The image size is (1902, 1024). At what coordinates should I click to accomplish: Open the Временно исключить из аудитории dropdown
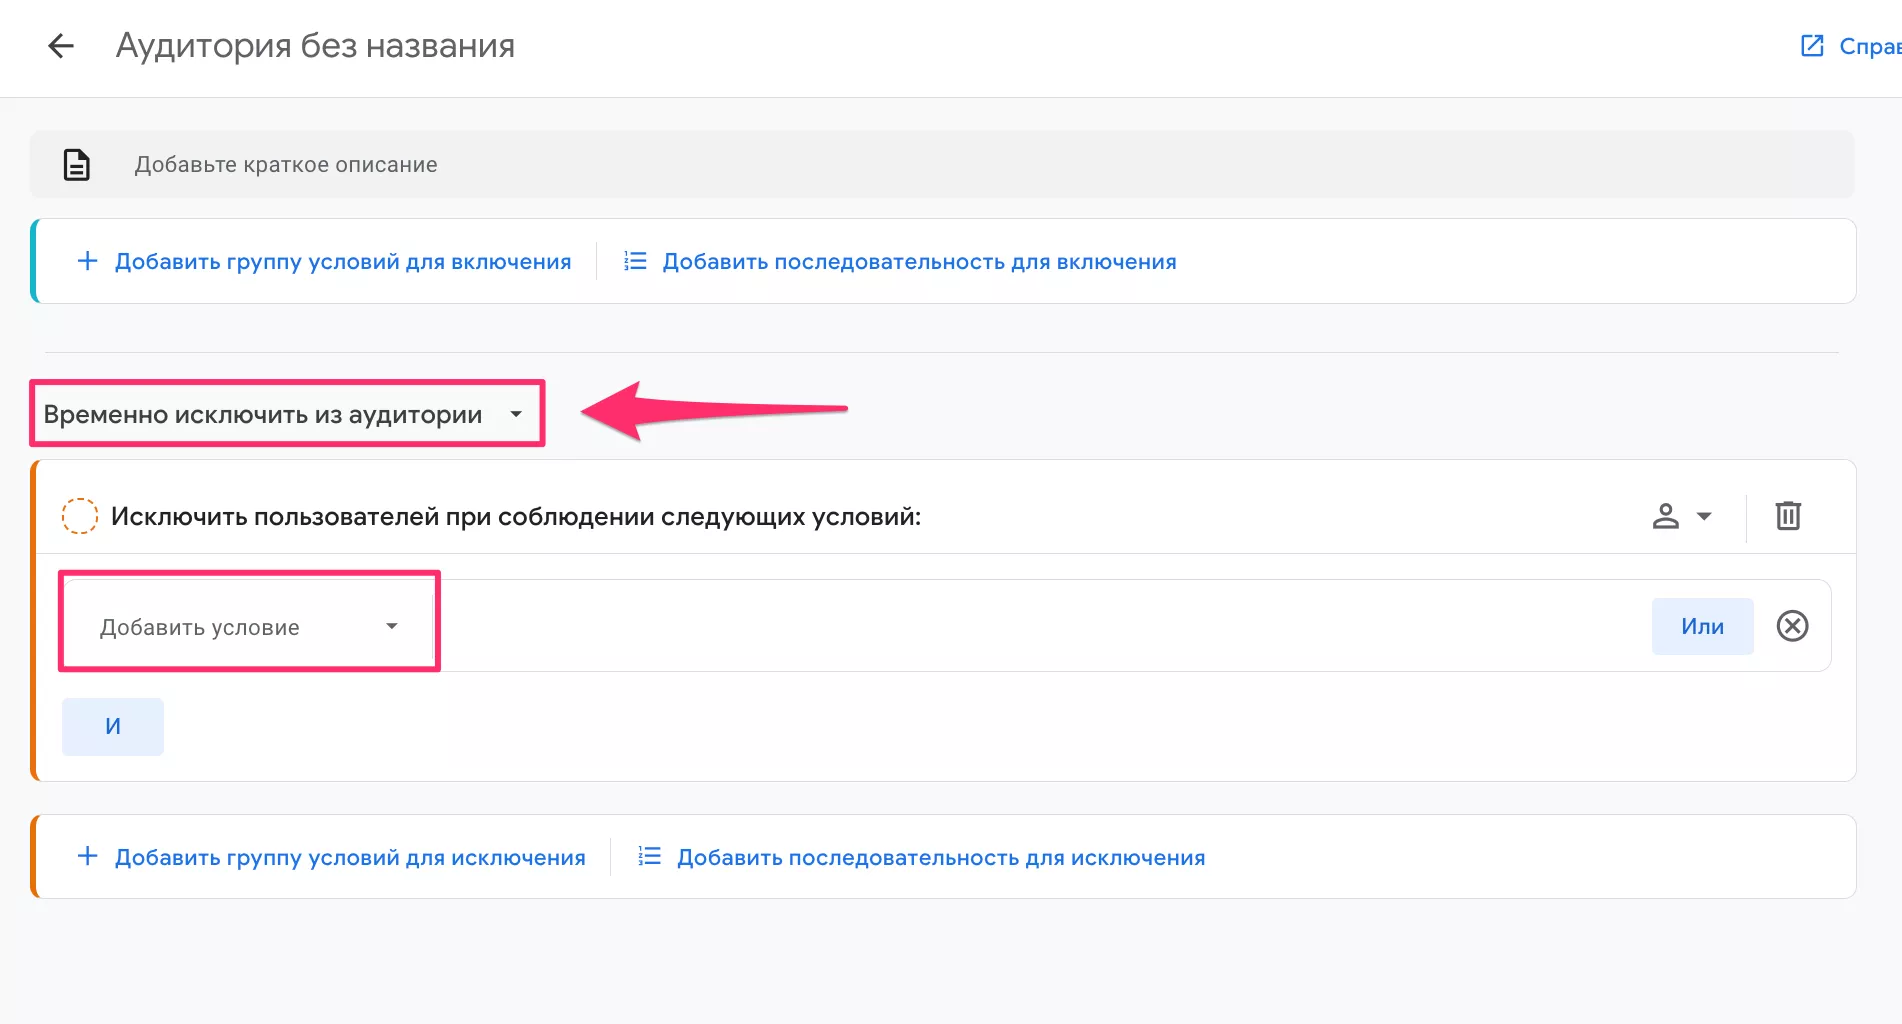[x=286, y=413]
